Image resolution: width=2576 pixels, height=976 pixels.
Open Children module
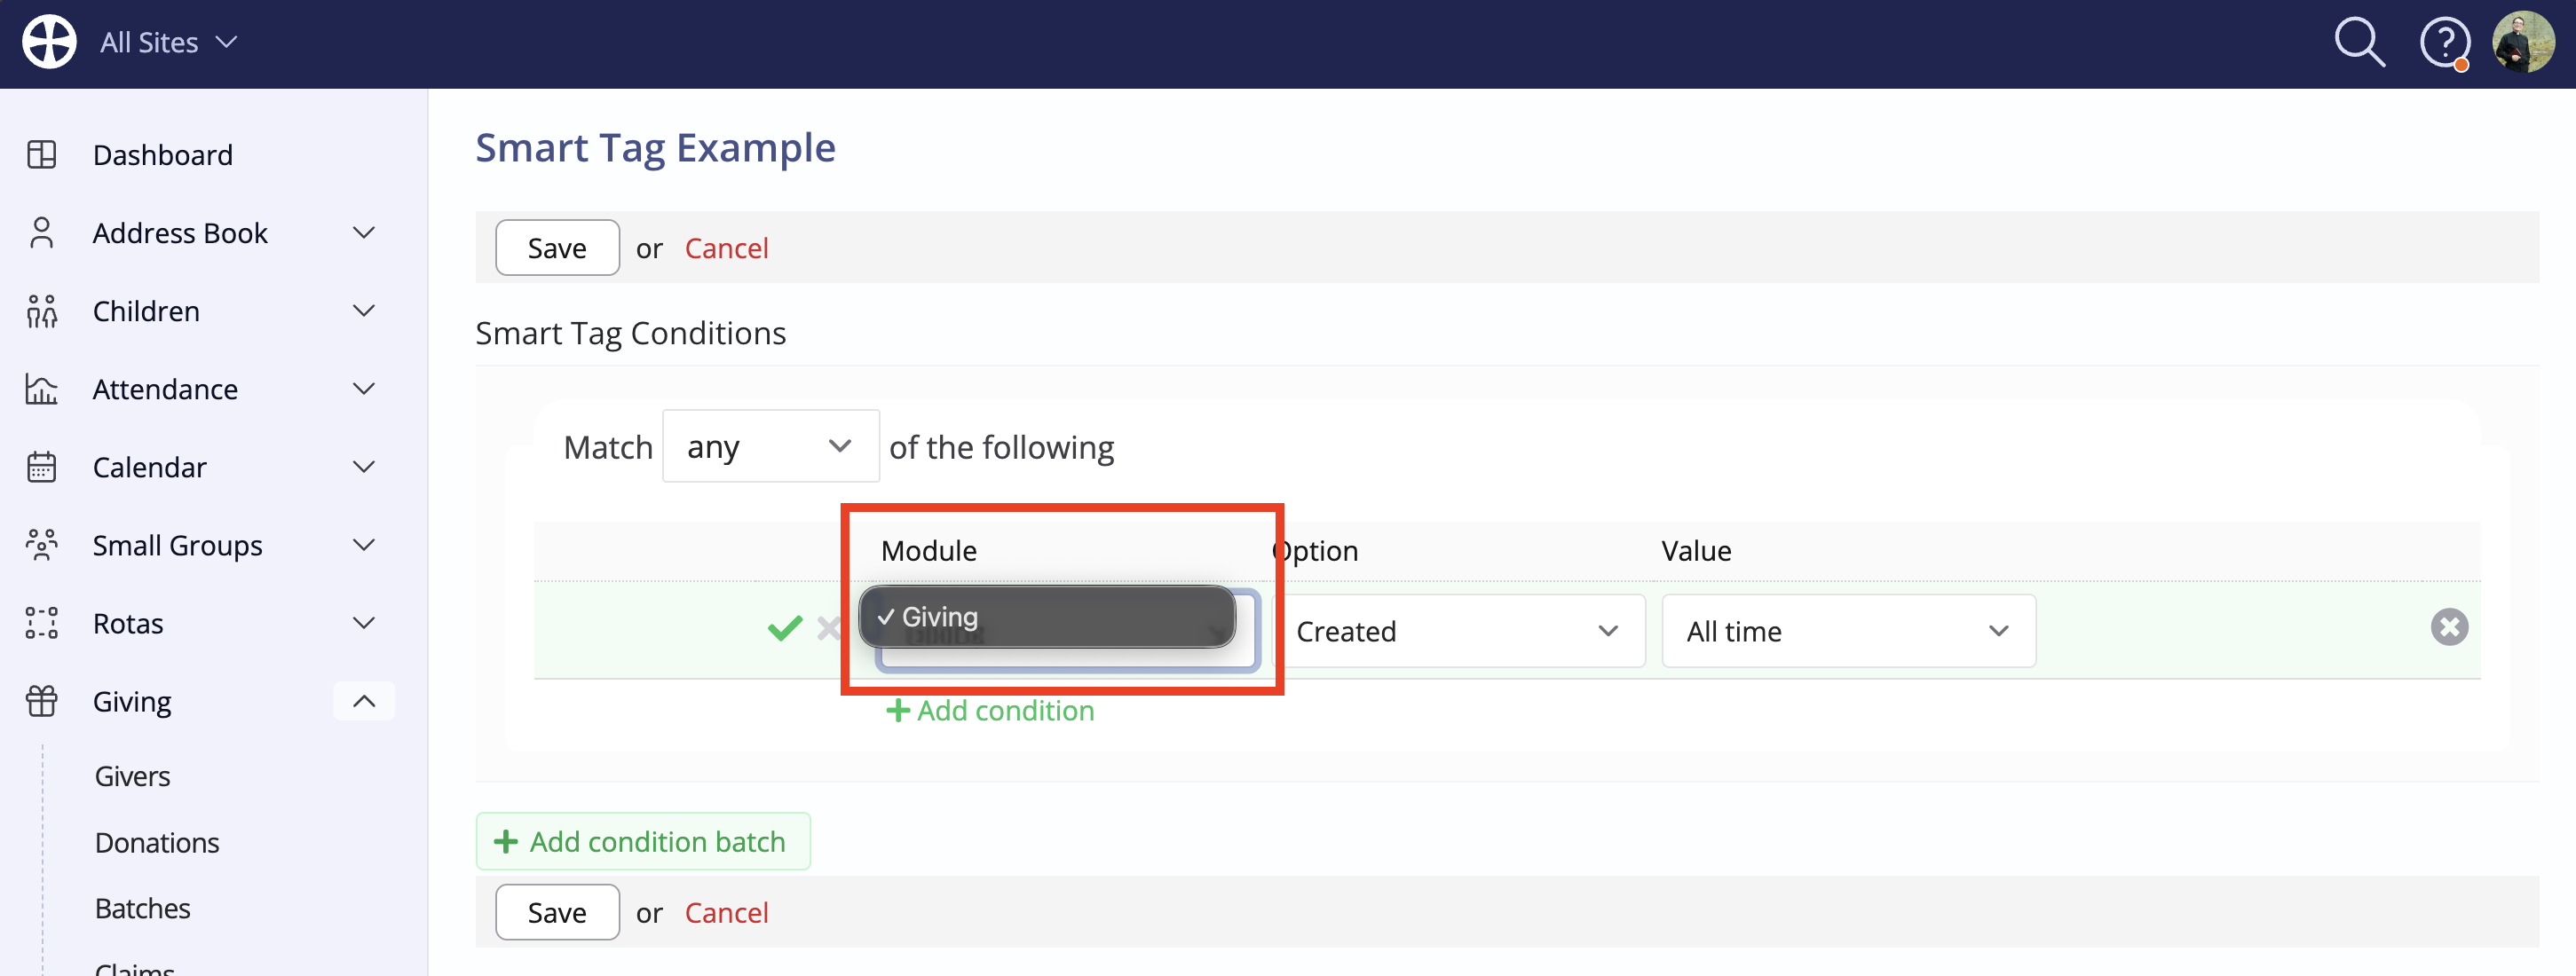pos(146,311)
